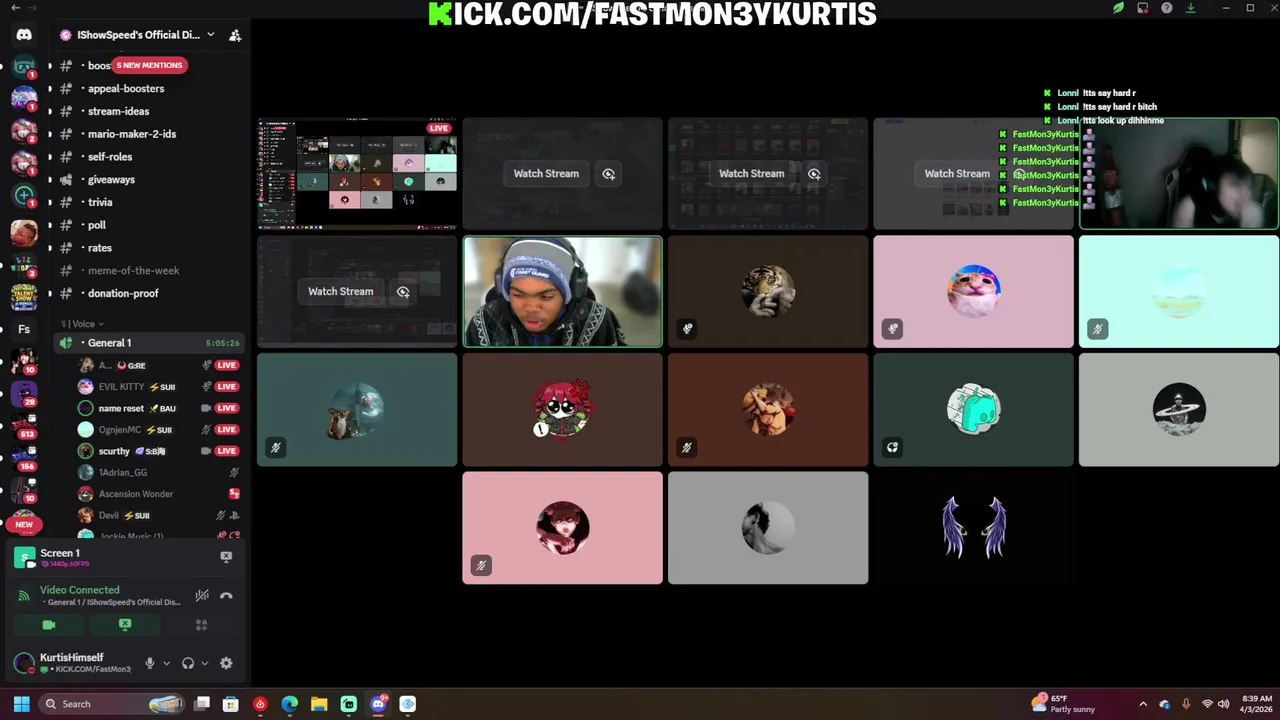Open the activities launcher icon
Viewport: 1280px width, 720px height.
201,625
